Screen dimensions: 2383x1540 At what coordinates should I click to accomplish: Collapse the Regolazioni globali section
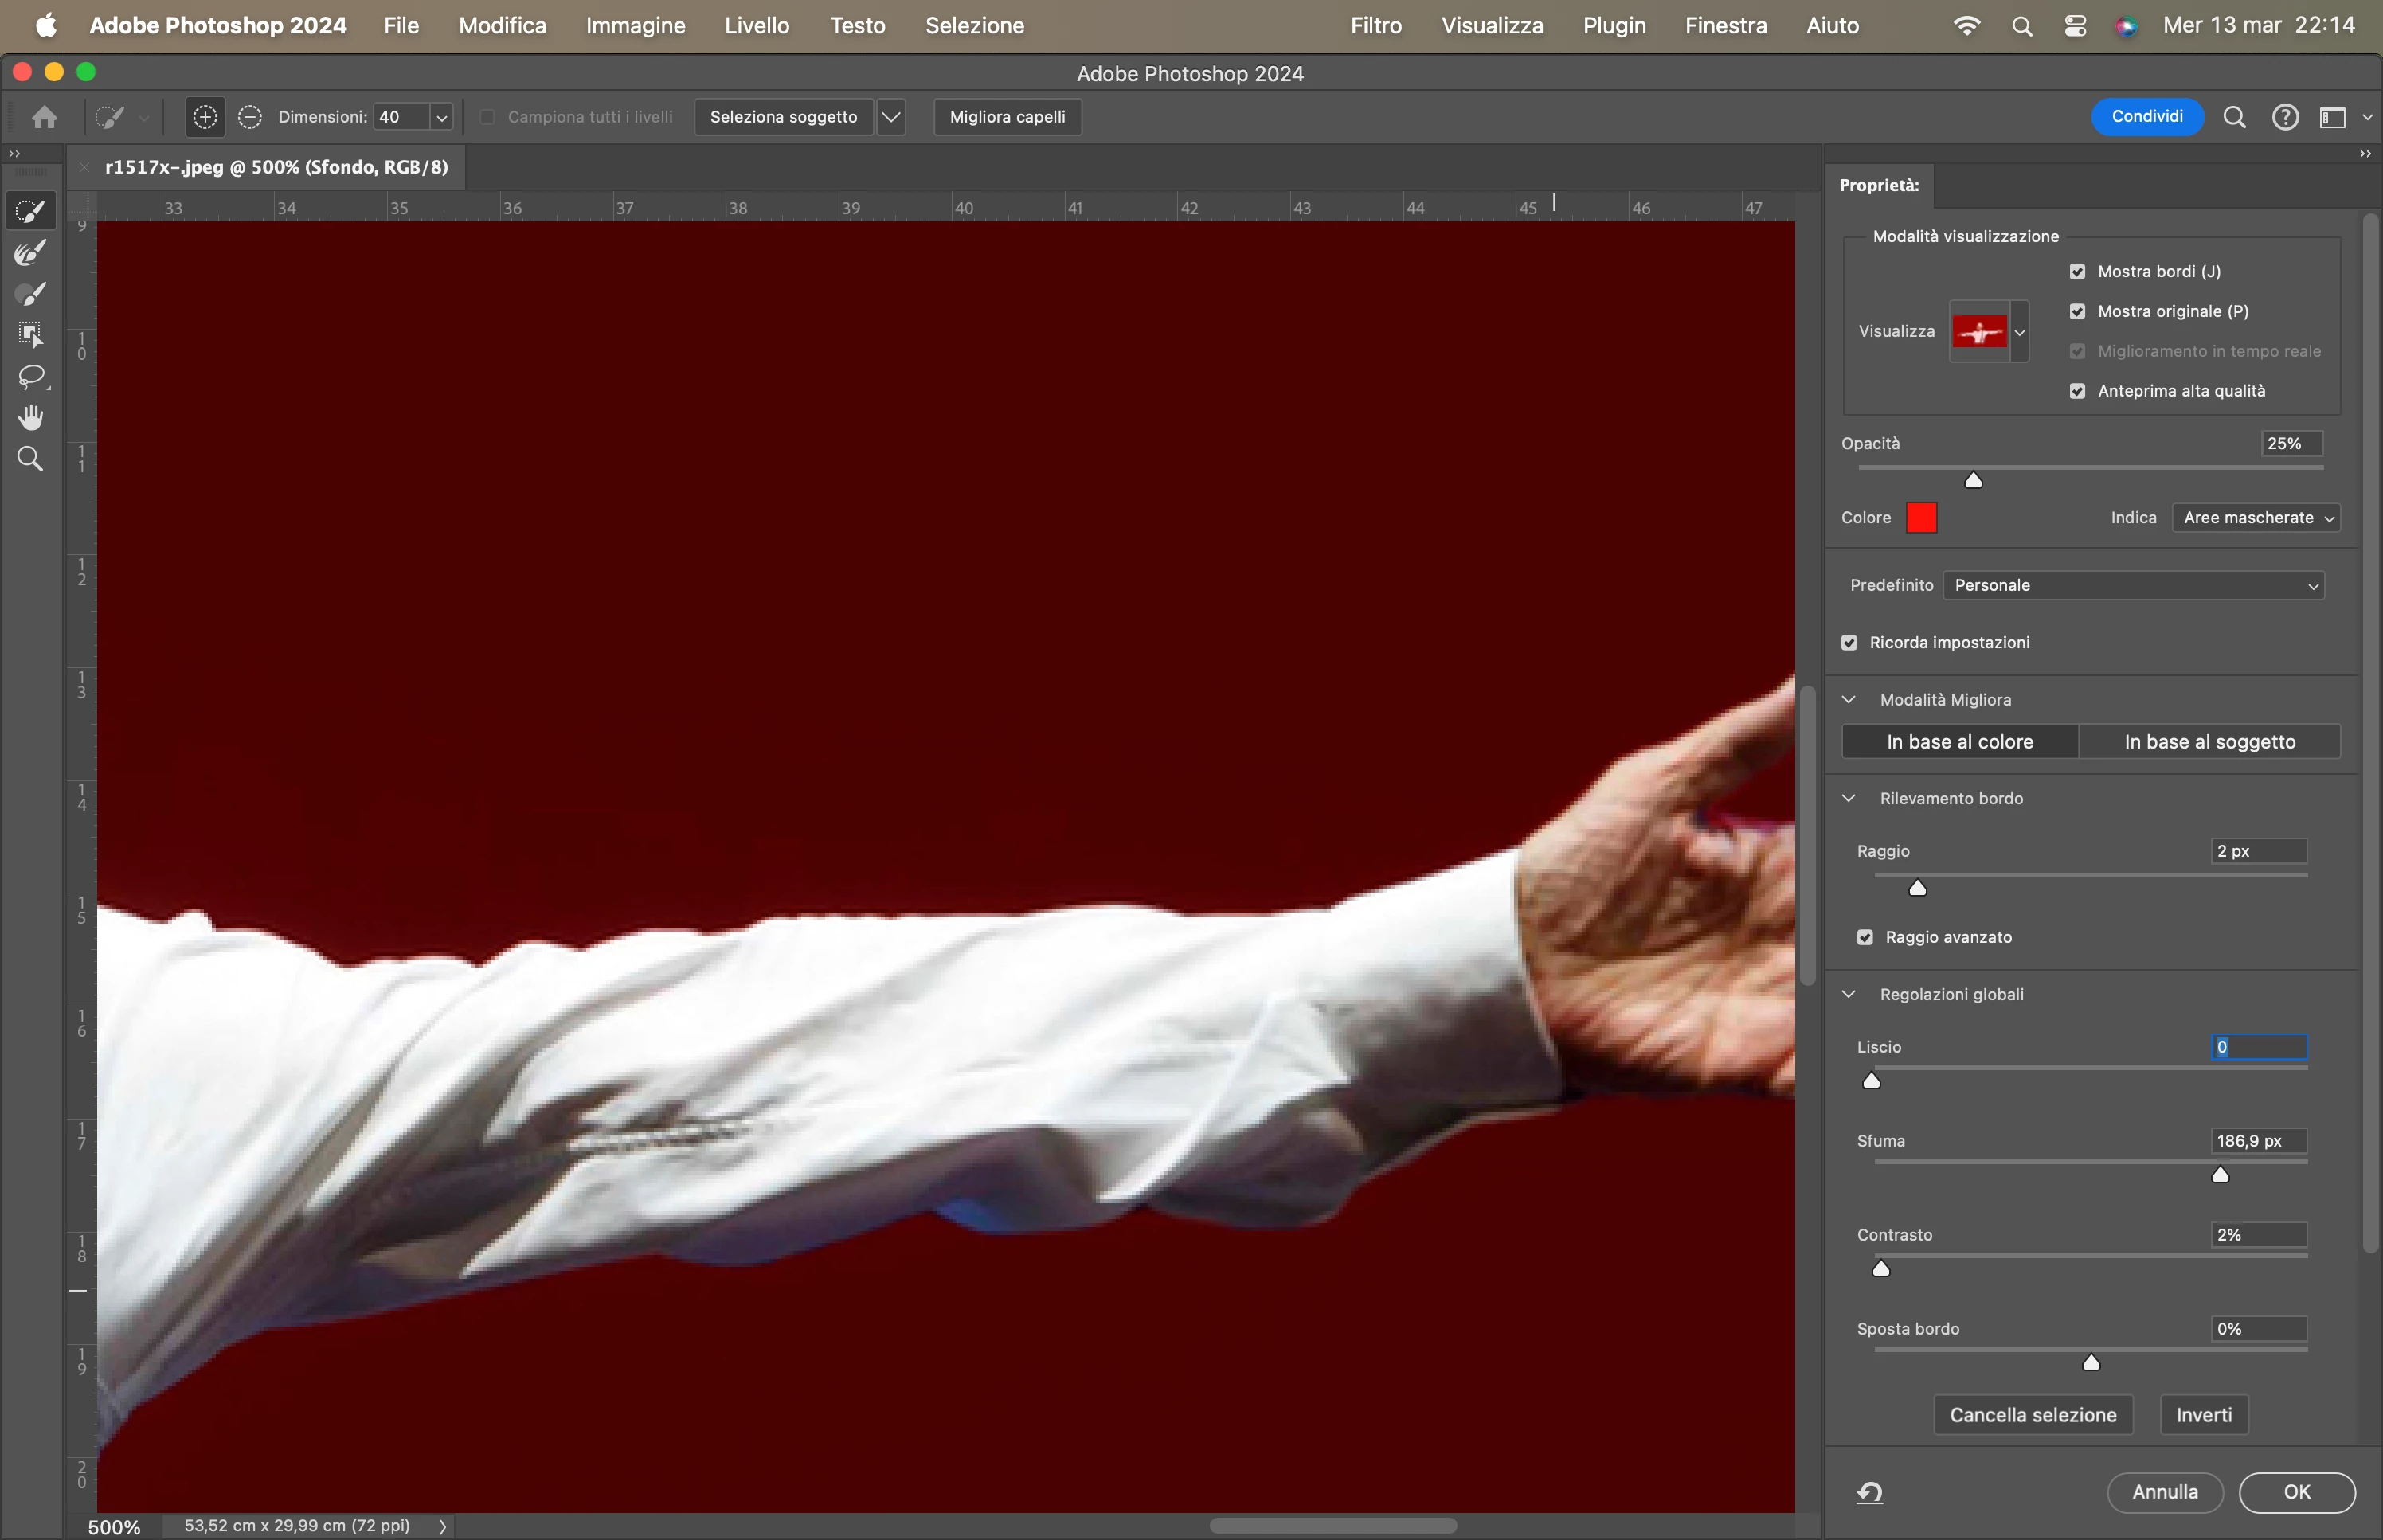coord(1849,994)
